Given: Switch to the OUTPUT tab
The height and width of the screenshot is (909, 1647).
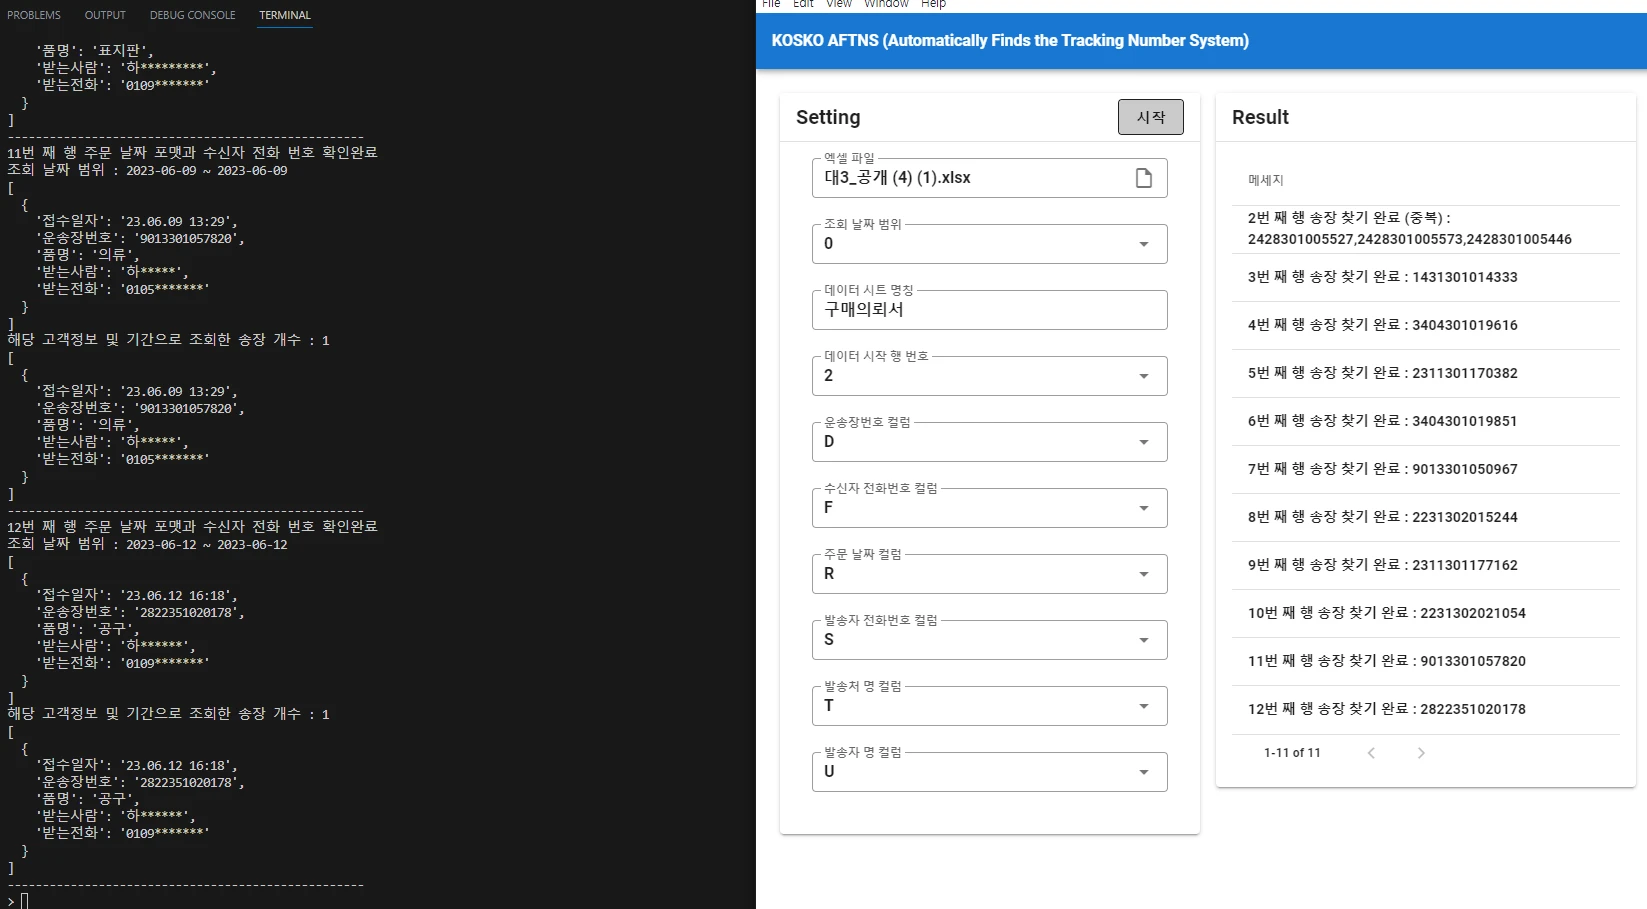Looking at the screenshot, I should pos(104,15).
